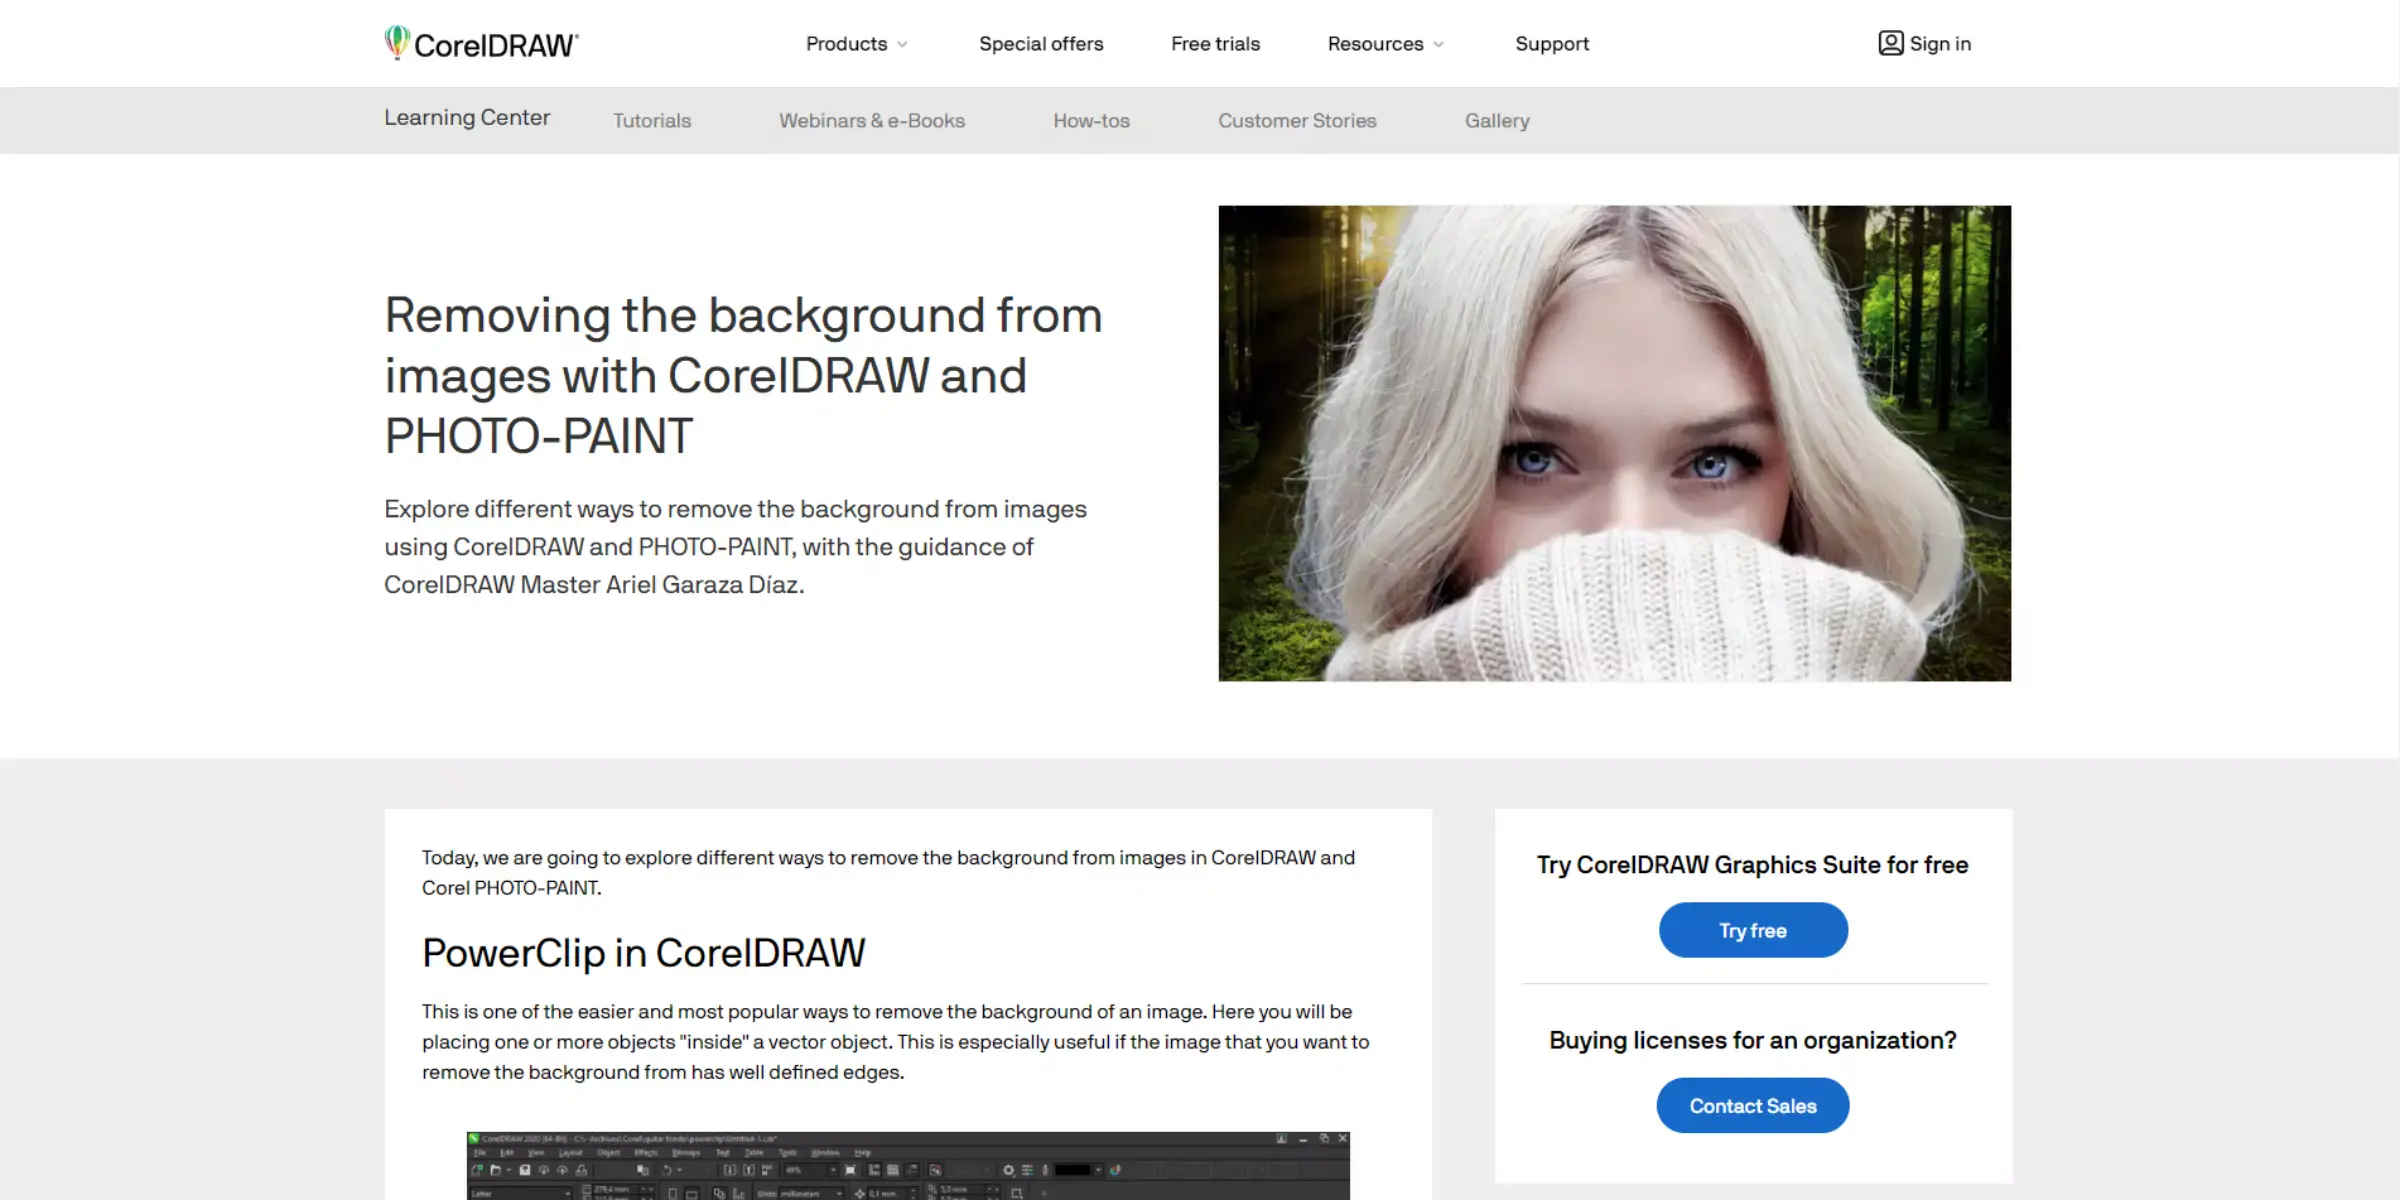Expand the Products dropdown menu
The image size is (2400, 1200).
pyautogui.click(x=857, y=44)
